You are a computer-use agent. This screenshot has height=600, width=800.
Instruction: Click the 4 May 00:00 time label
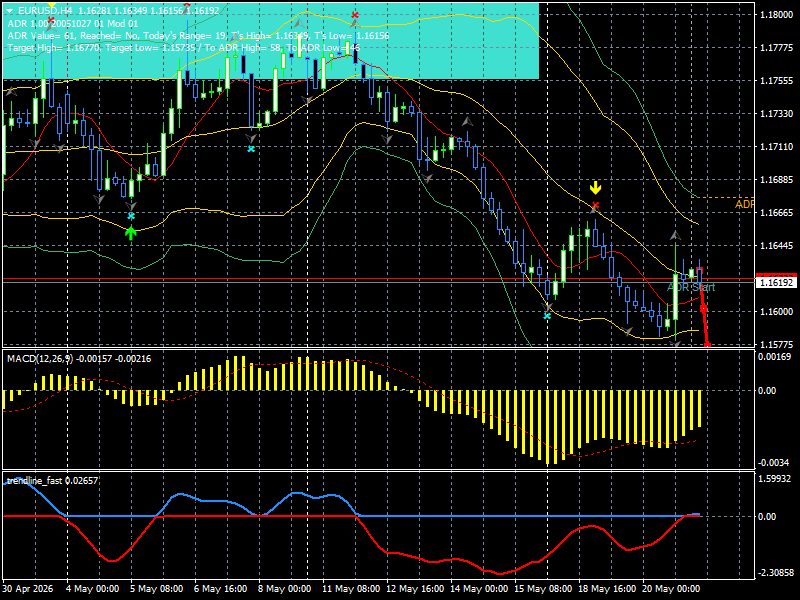tap(93, 589)
